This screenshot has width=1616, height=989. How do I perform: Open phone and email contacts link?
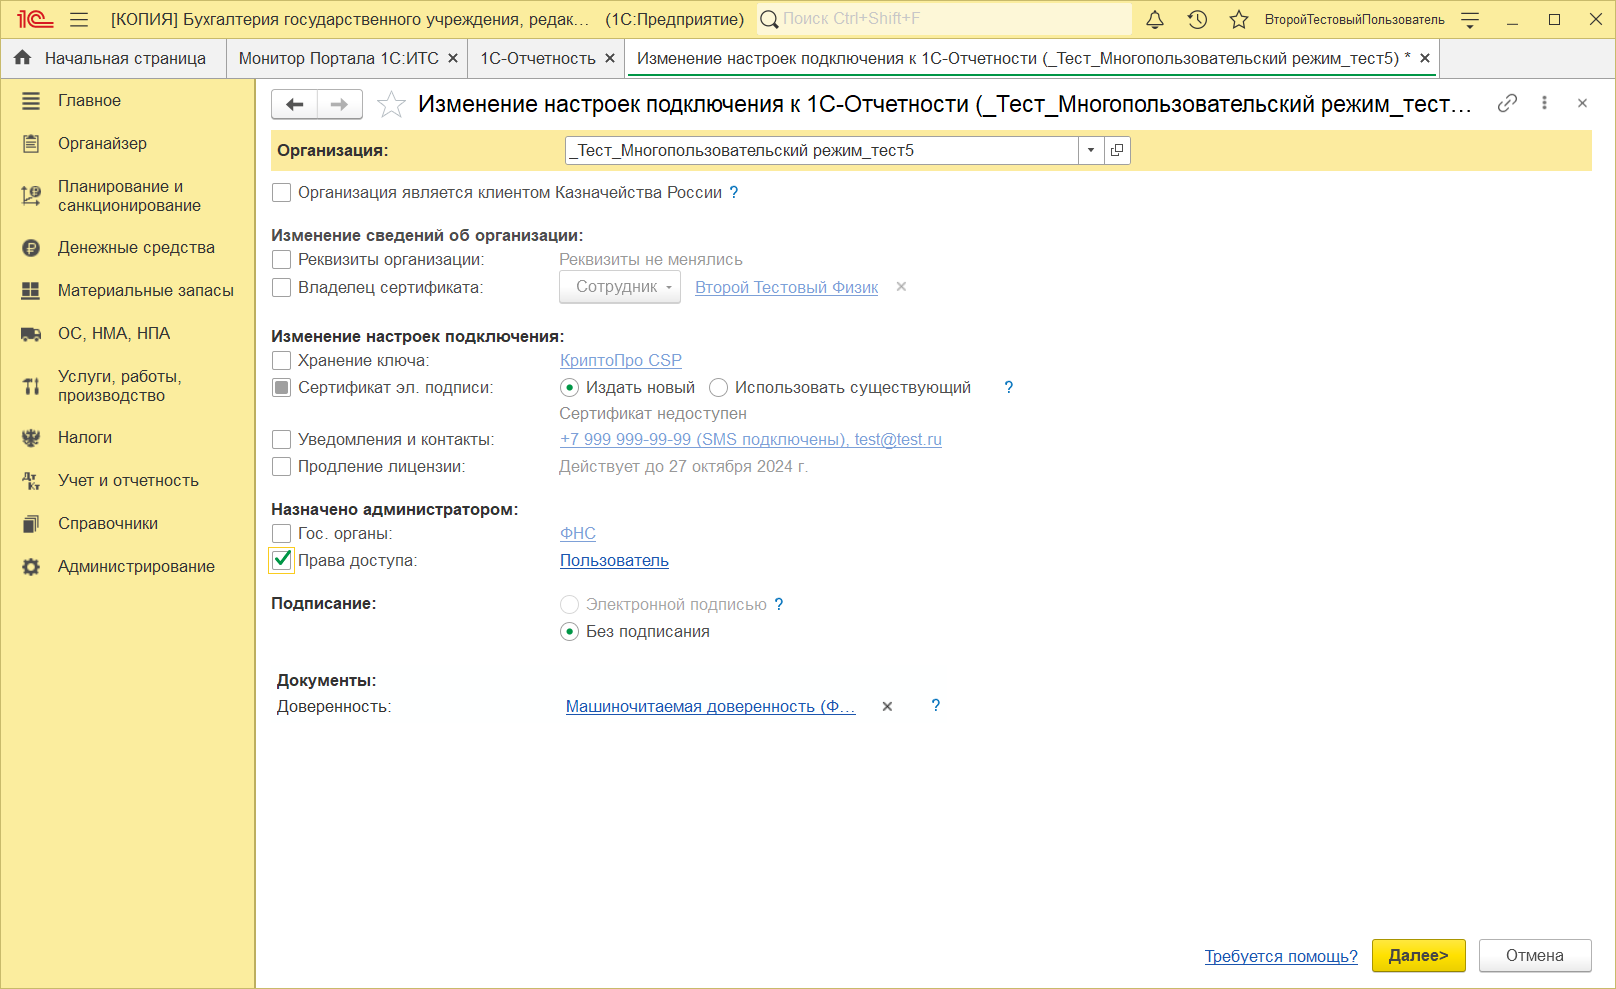pyautogui.click(x=751, y=439)
